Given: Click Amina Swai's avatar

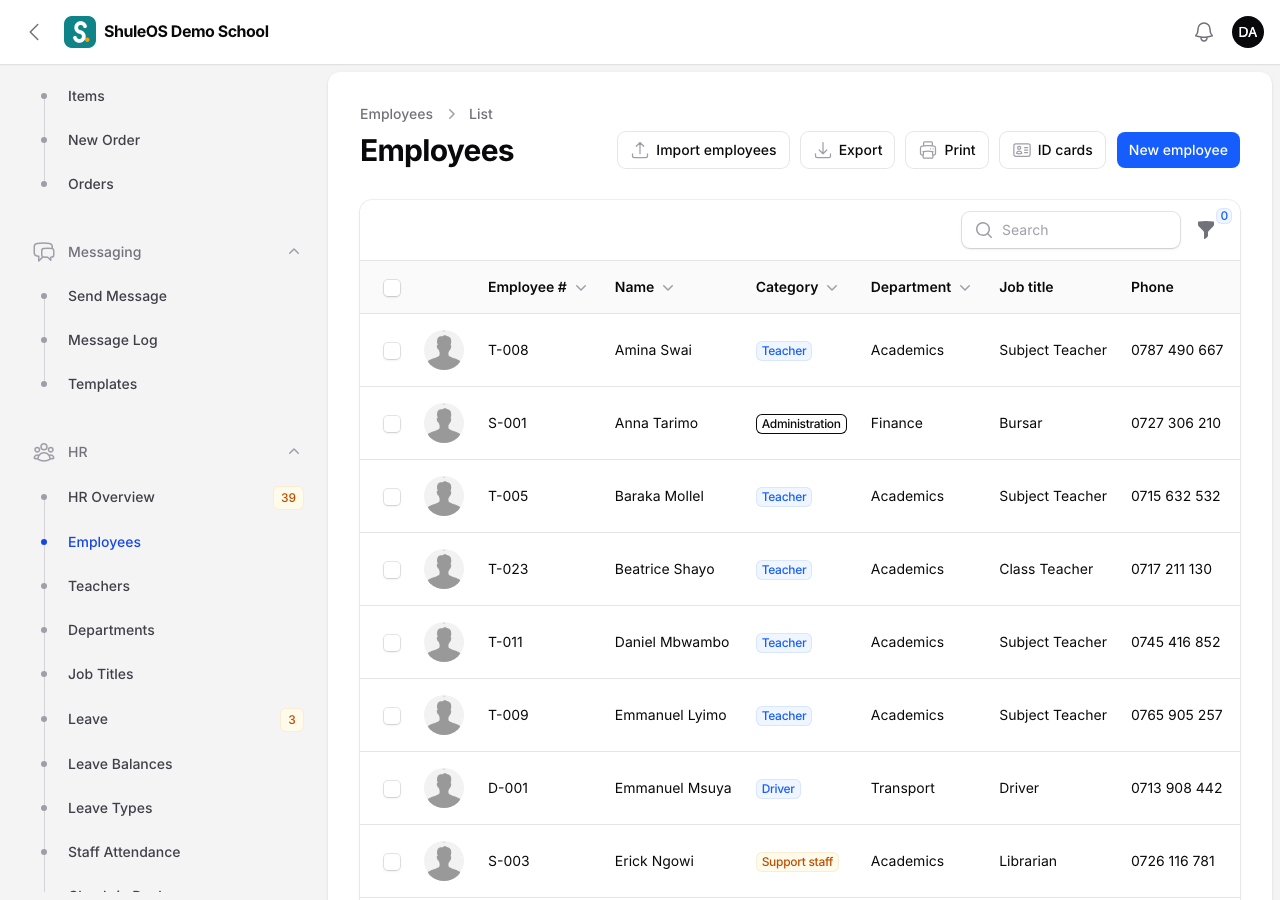Looking at the screenshot, I should [444, 350].
